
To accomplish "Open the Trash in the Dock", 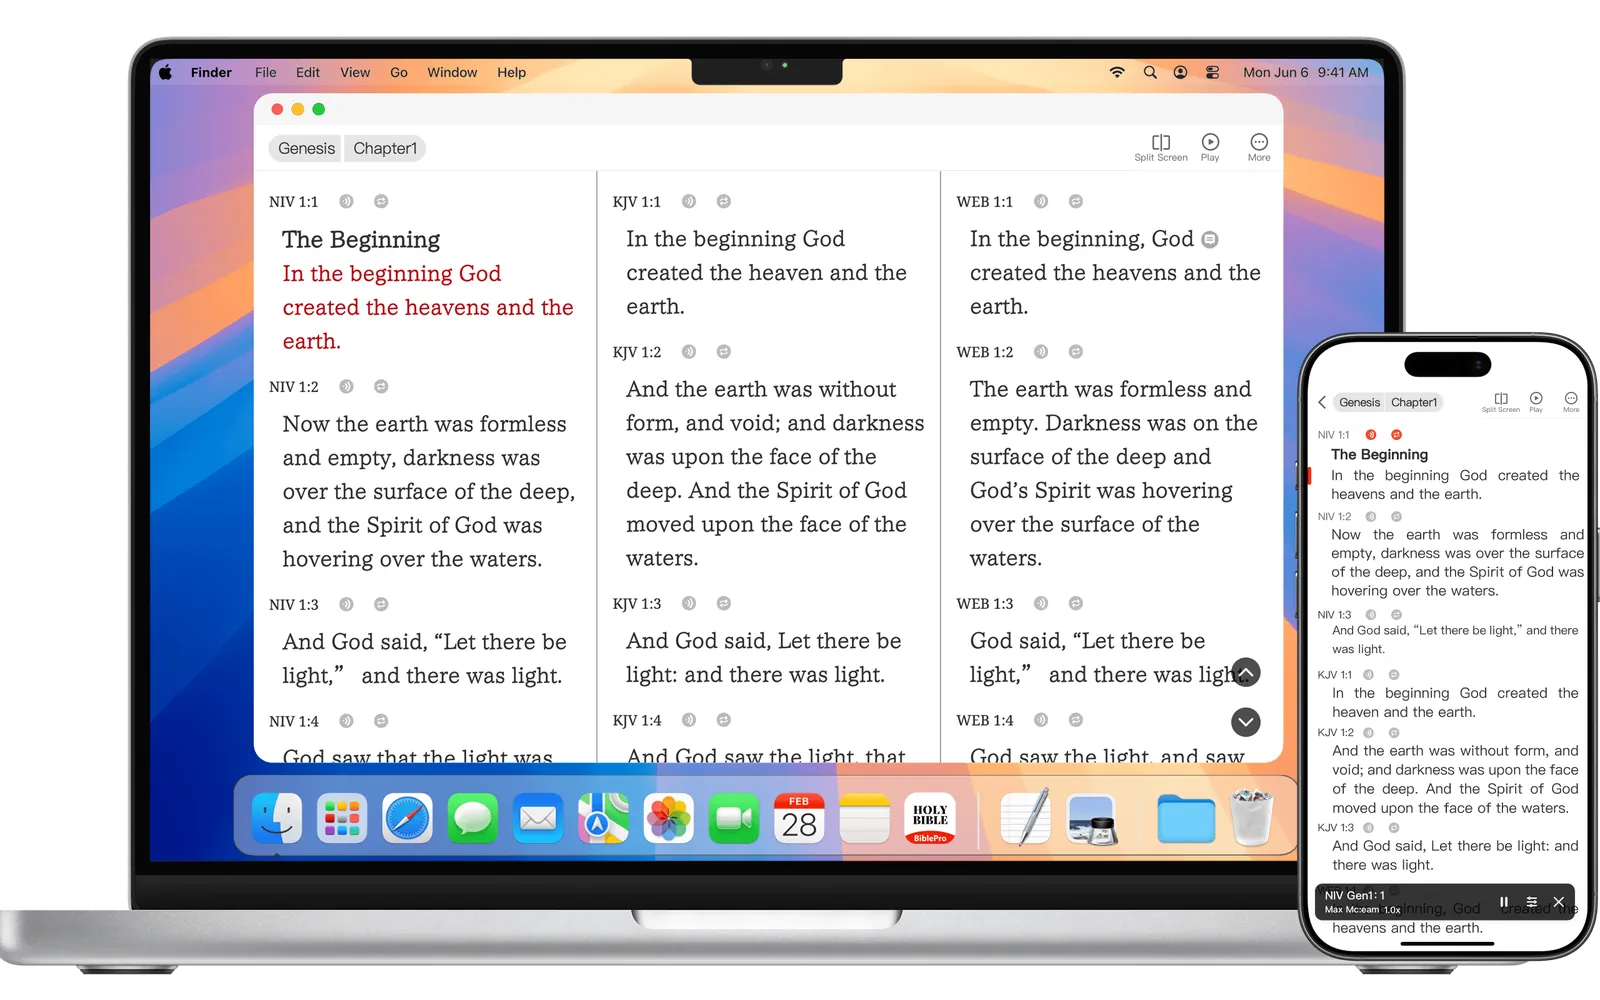I will [x=1252, y=818].
